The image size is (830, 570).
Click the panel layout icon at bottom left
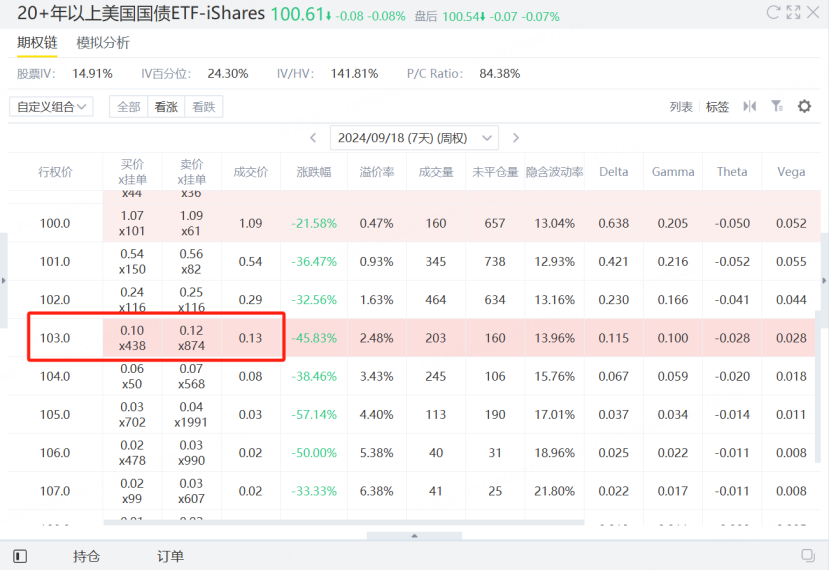tap(20, 556)
